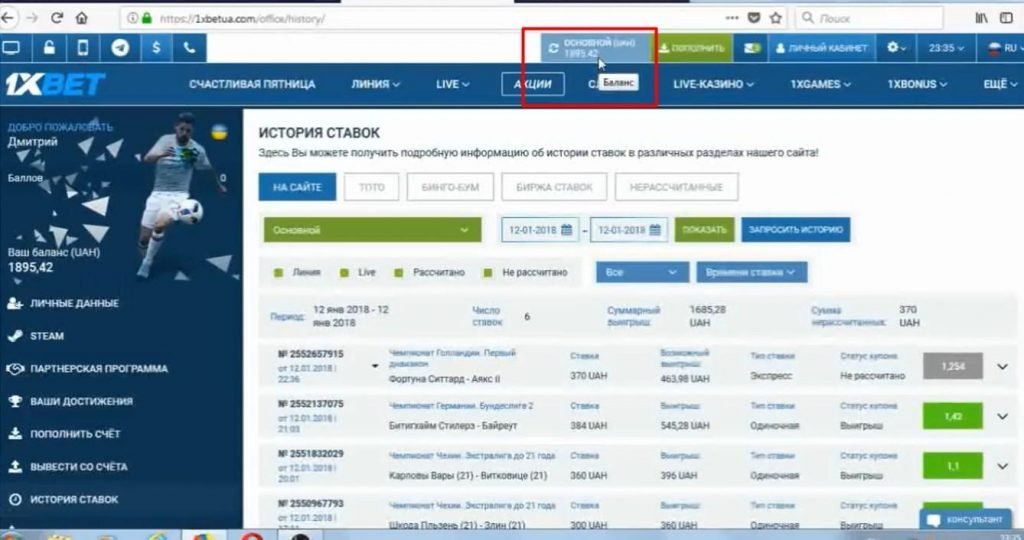Click the Запросить историю button

[x=795, y=230]
